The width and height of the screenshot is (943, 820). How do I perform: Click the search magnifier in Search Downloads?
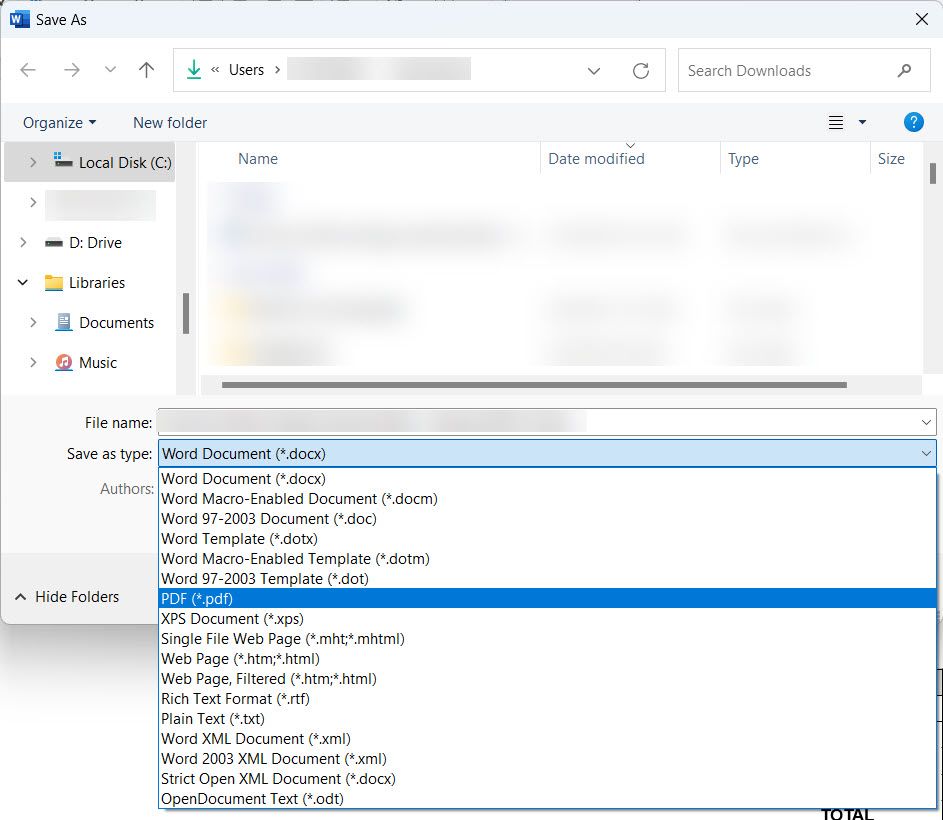coord(905,70)
